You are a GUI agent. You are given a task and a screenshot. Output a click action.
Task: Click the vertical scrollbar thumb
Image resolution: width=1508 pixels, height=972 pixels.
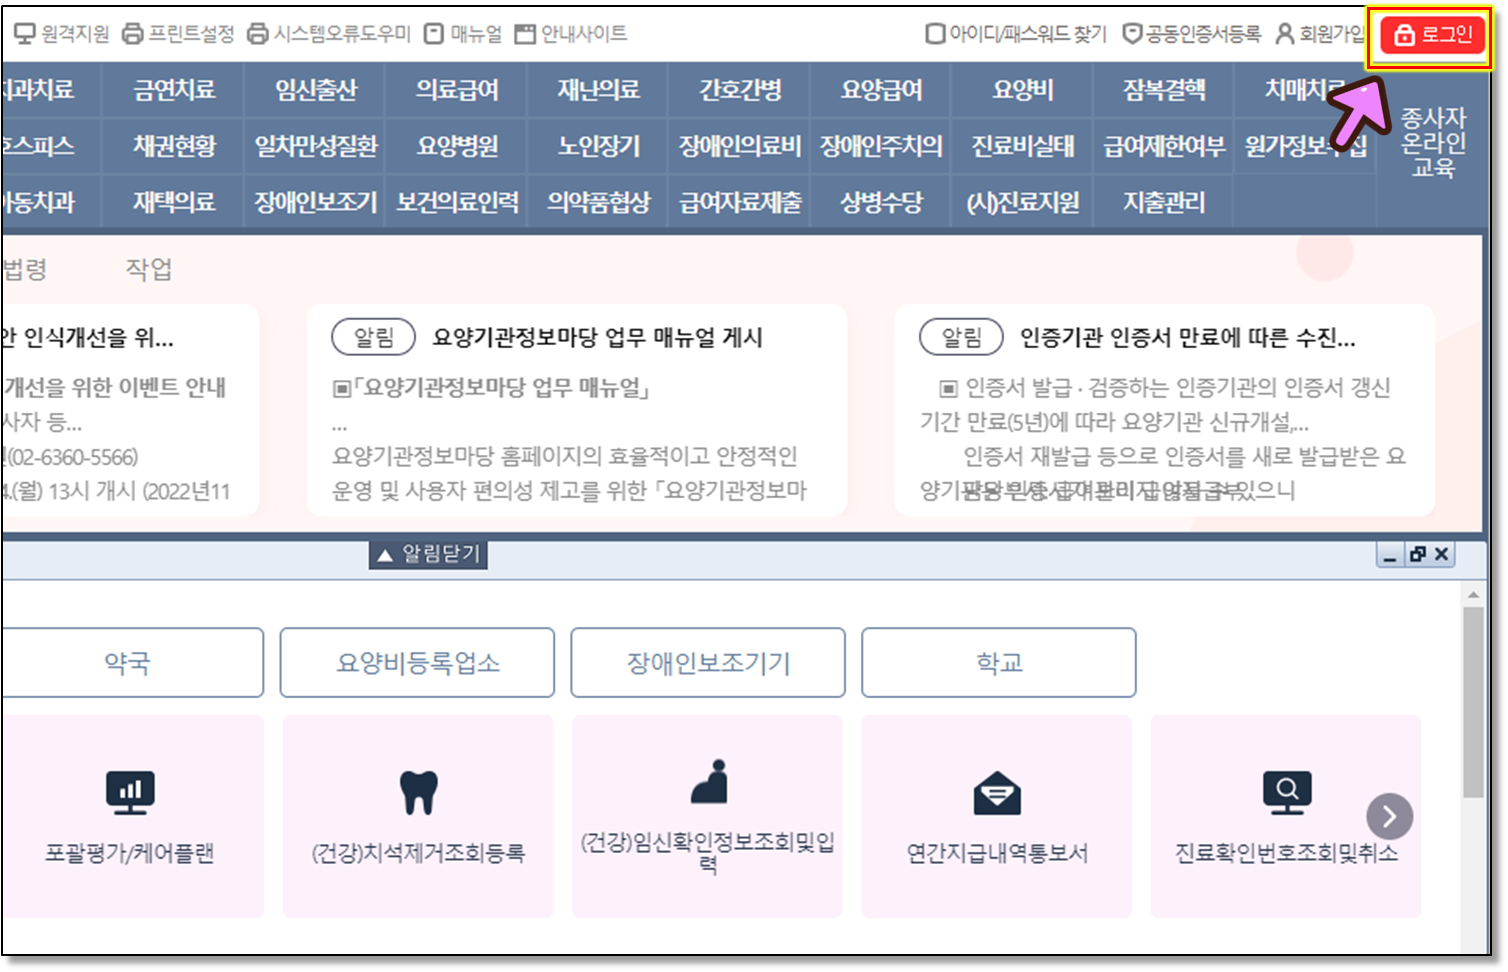pos(1473,700)
